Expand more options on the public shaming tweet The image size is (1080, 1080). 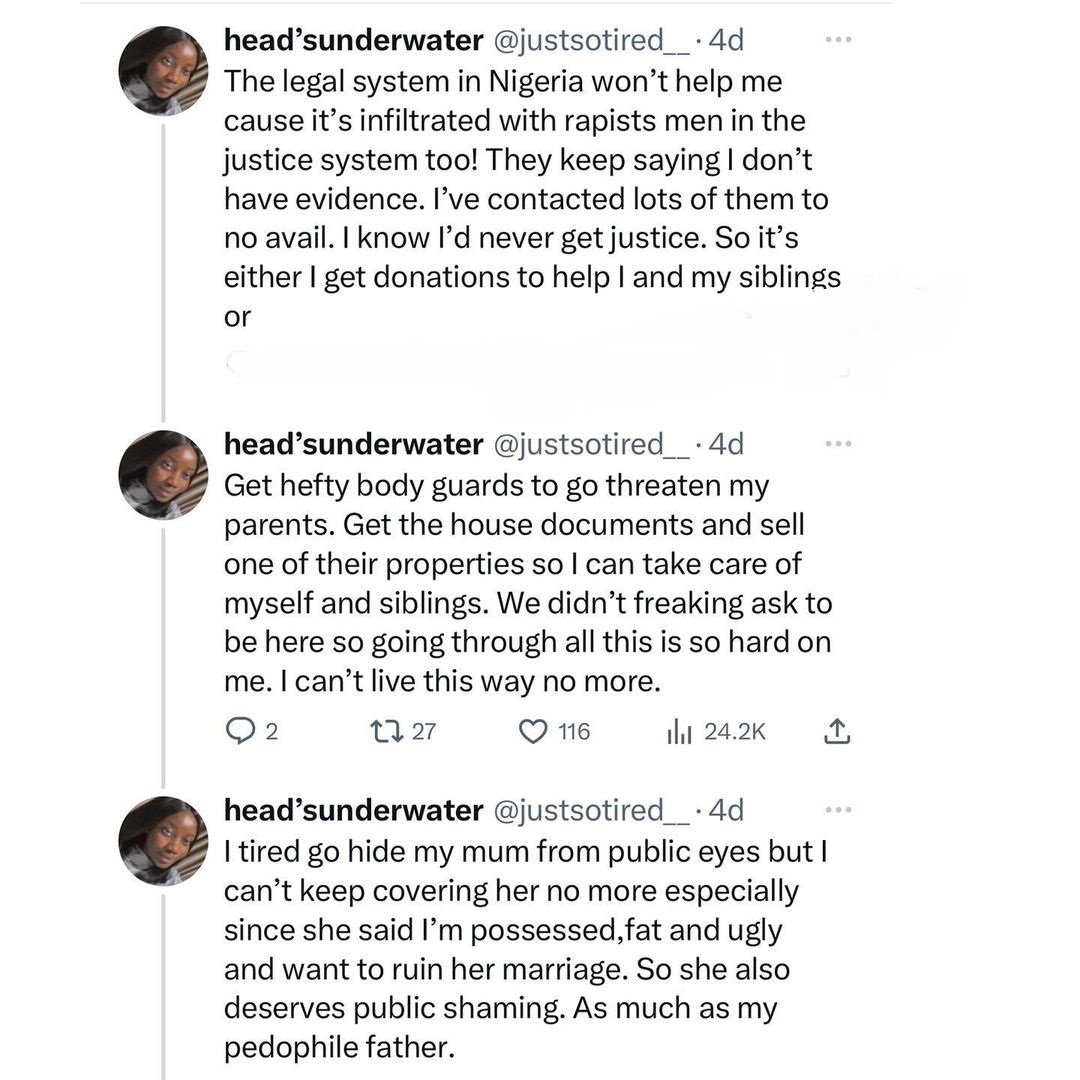click(x=836, y=809)
